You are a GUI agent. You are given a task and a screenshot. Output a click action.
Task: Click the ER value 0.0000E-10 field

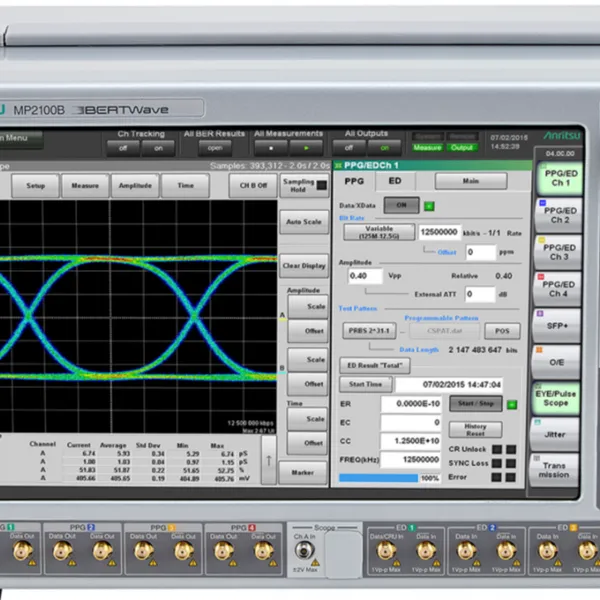coord(411,404)
